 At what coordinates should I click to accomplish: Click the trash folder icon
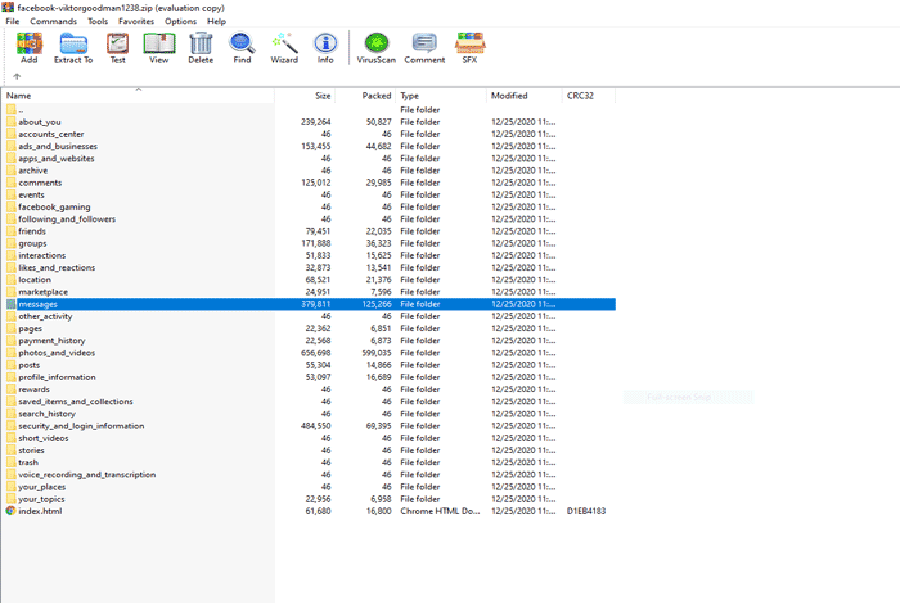click(11, 462)
